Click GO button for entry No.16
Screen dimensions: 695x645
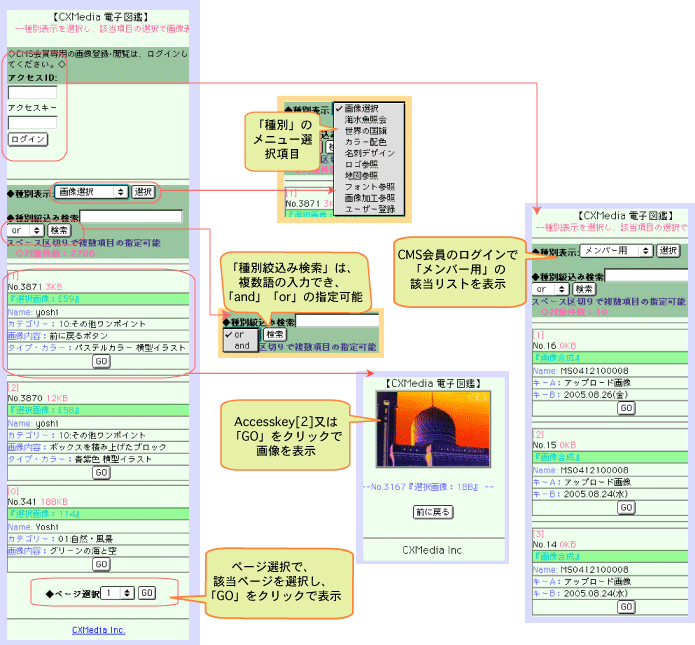[626, 408]
